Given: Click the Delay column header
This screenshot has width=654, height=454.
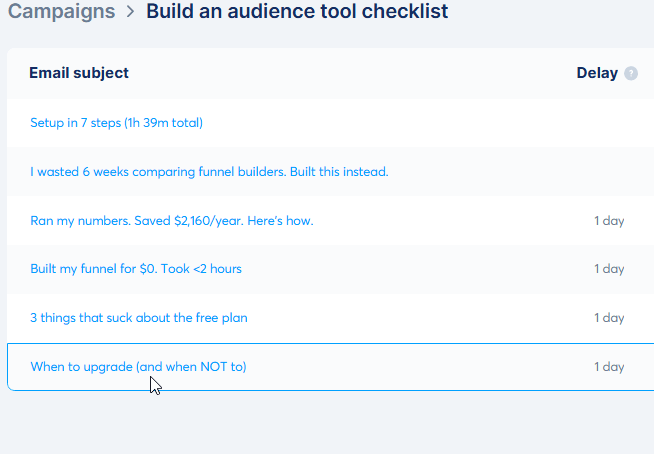Looking at the screenshot, I should pyautogui.click(x=597, y=73).
